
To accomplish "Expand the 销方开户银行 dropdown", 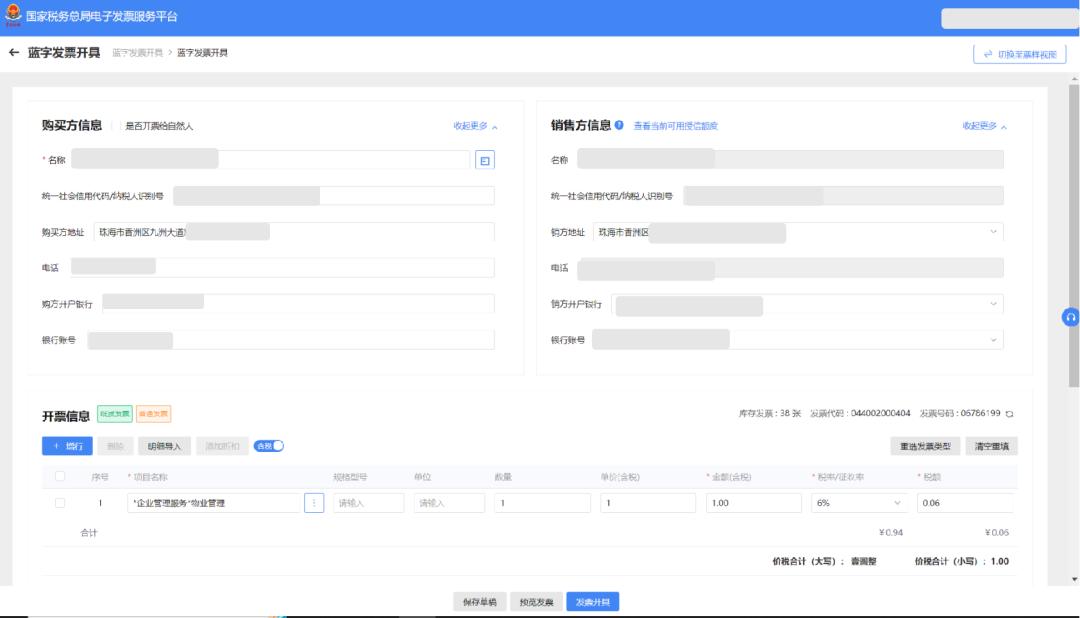I will coord(994,304).
